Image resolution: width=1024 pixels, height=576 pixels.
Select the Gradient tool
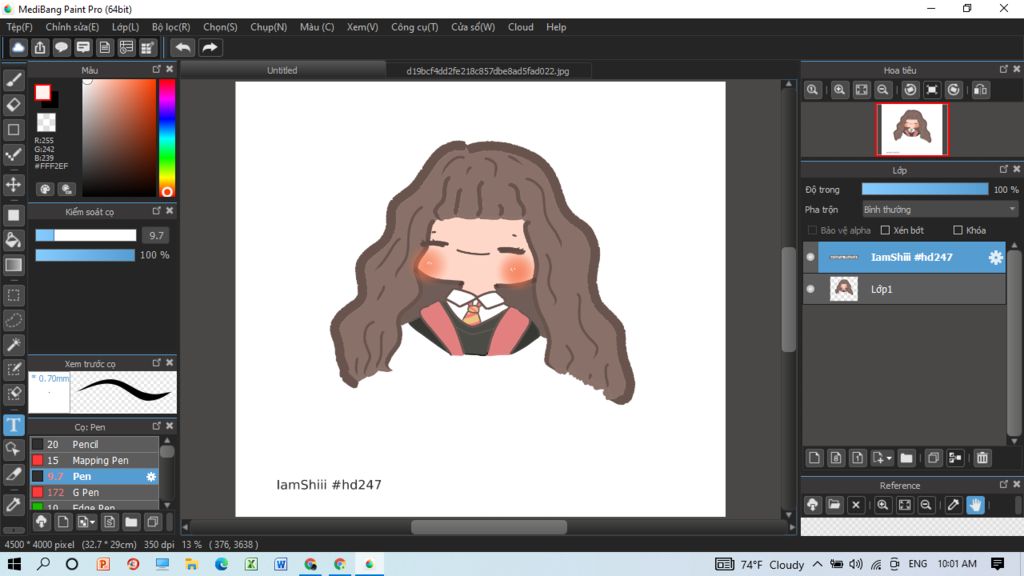(x=14, y=264)
